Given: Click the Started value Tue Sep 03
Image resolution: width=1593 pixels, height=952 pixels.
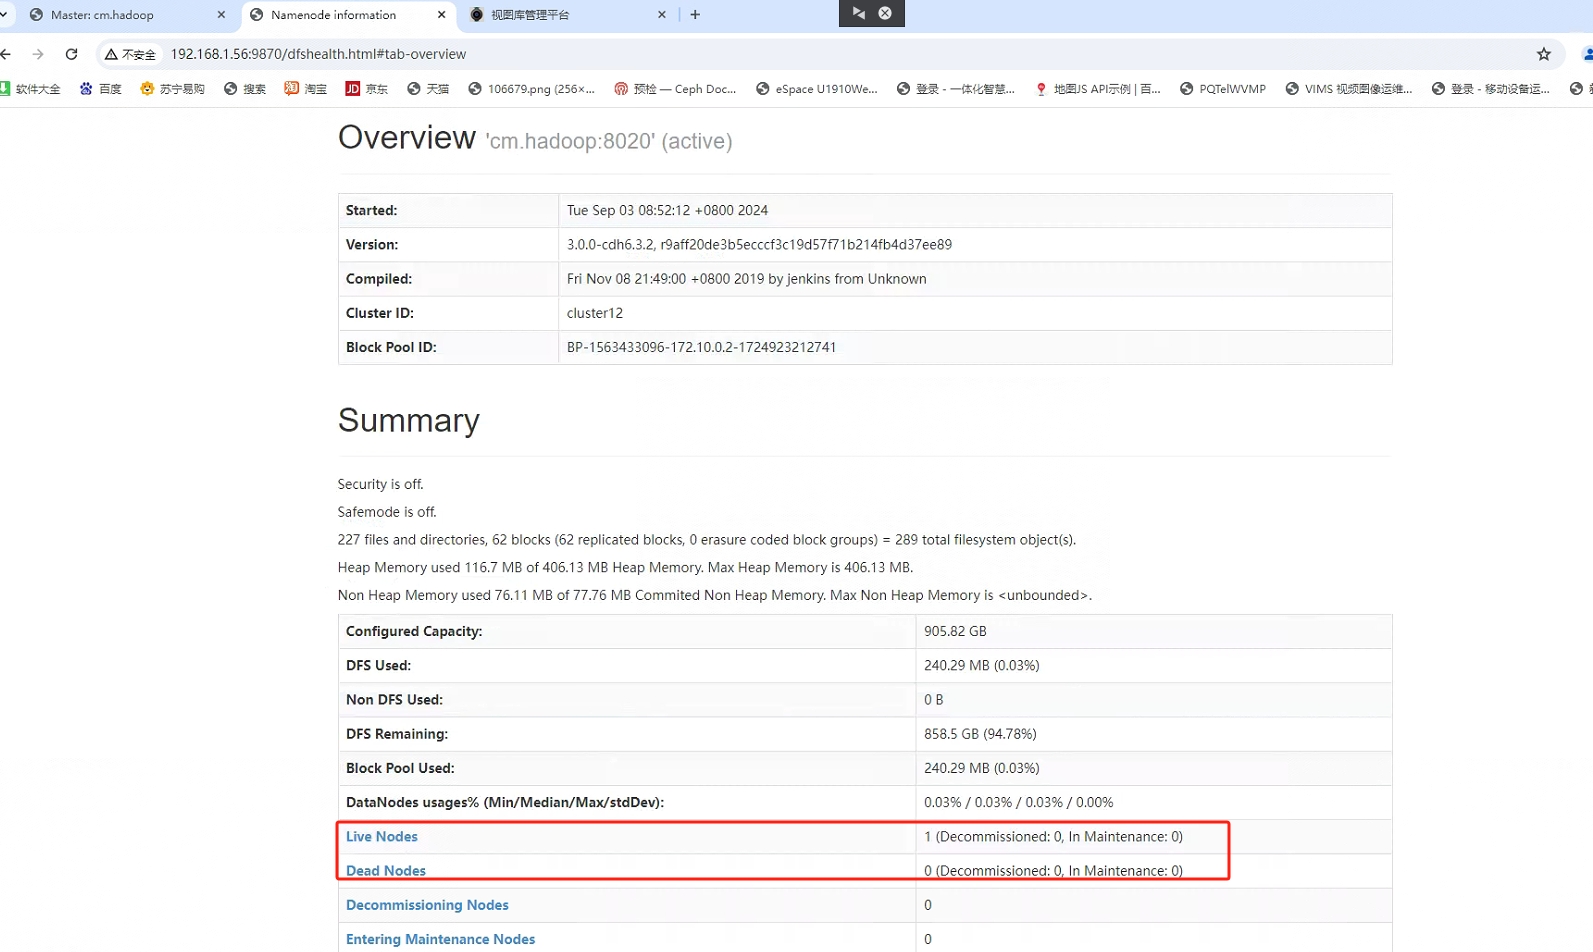Looking at the screenshot, I should tap(667, 210).
